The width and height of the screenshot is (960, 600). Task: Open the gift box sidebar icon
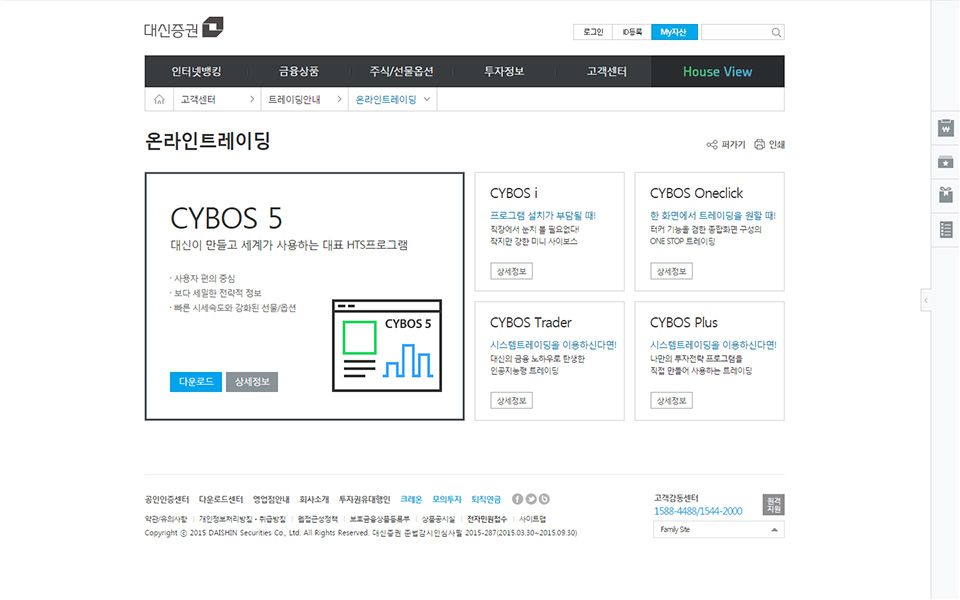(946, 196)
